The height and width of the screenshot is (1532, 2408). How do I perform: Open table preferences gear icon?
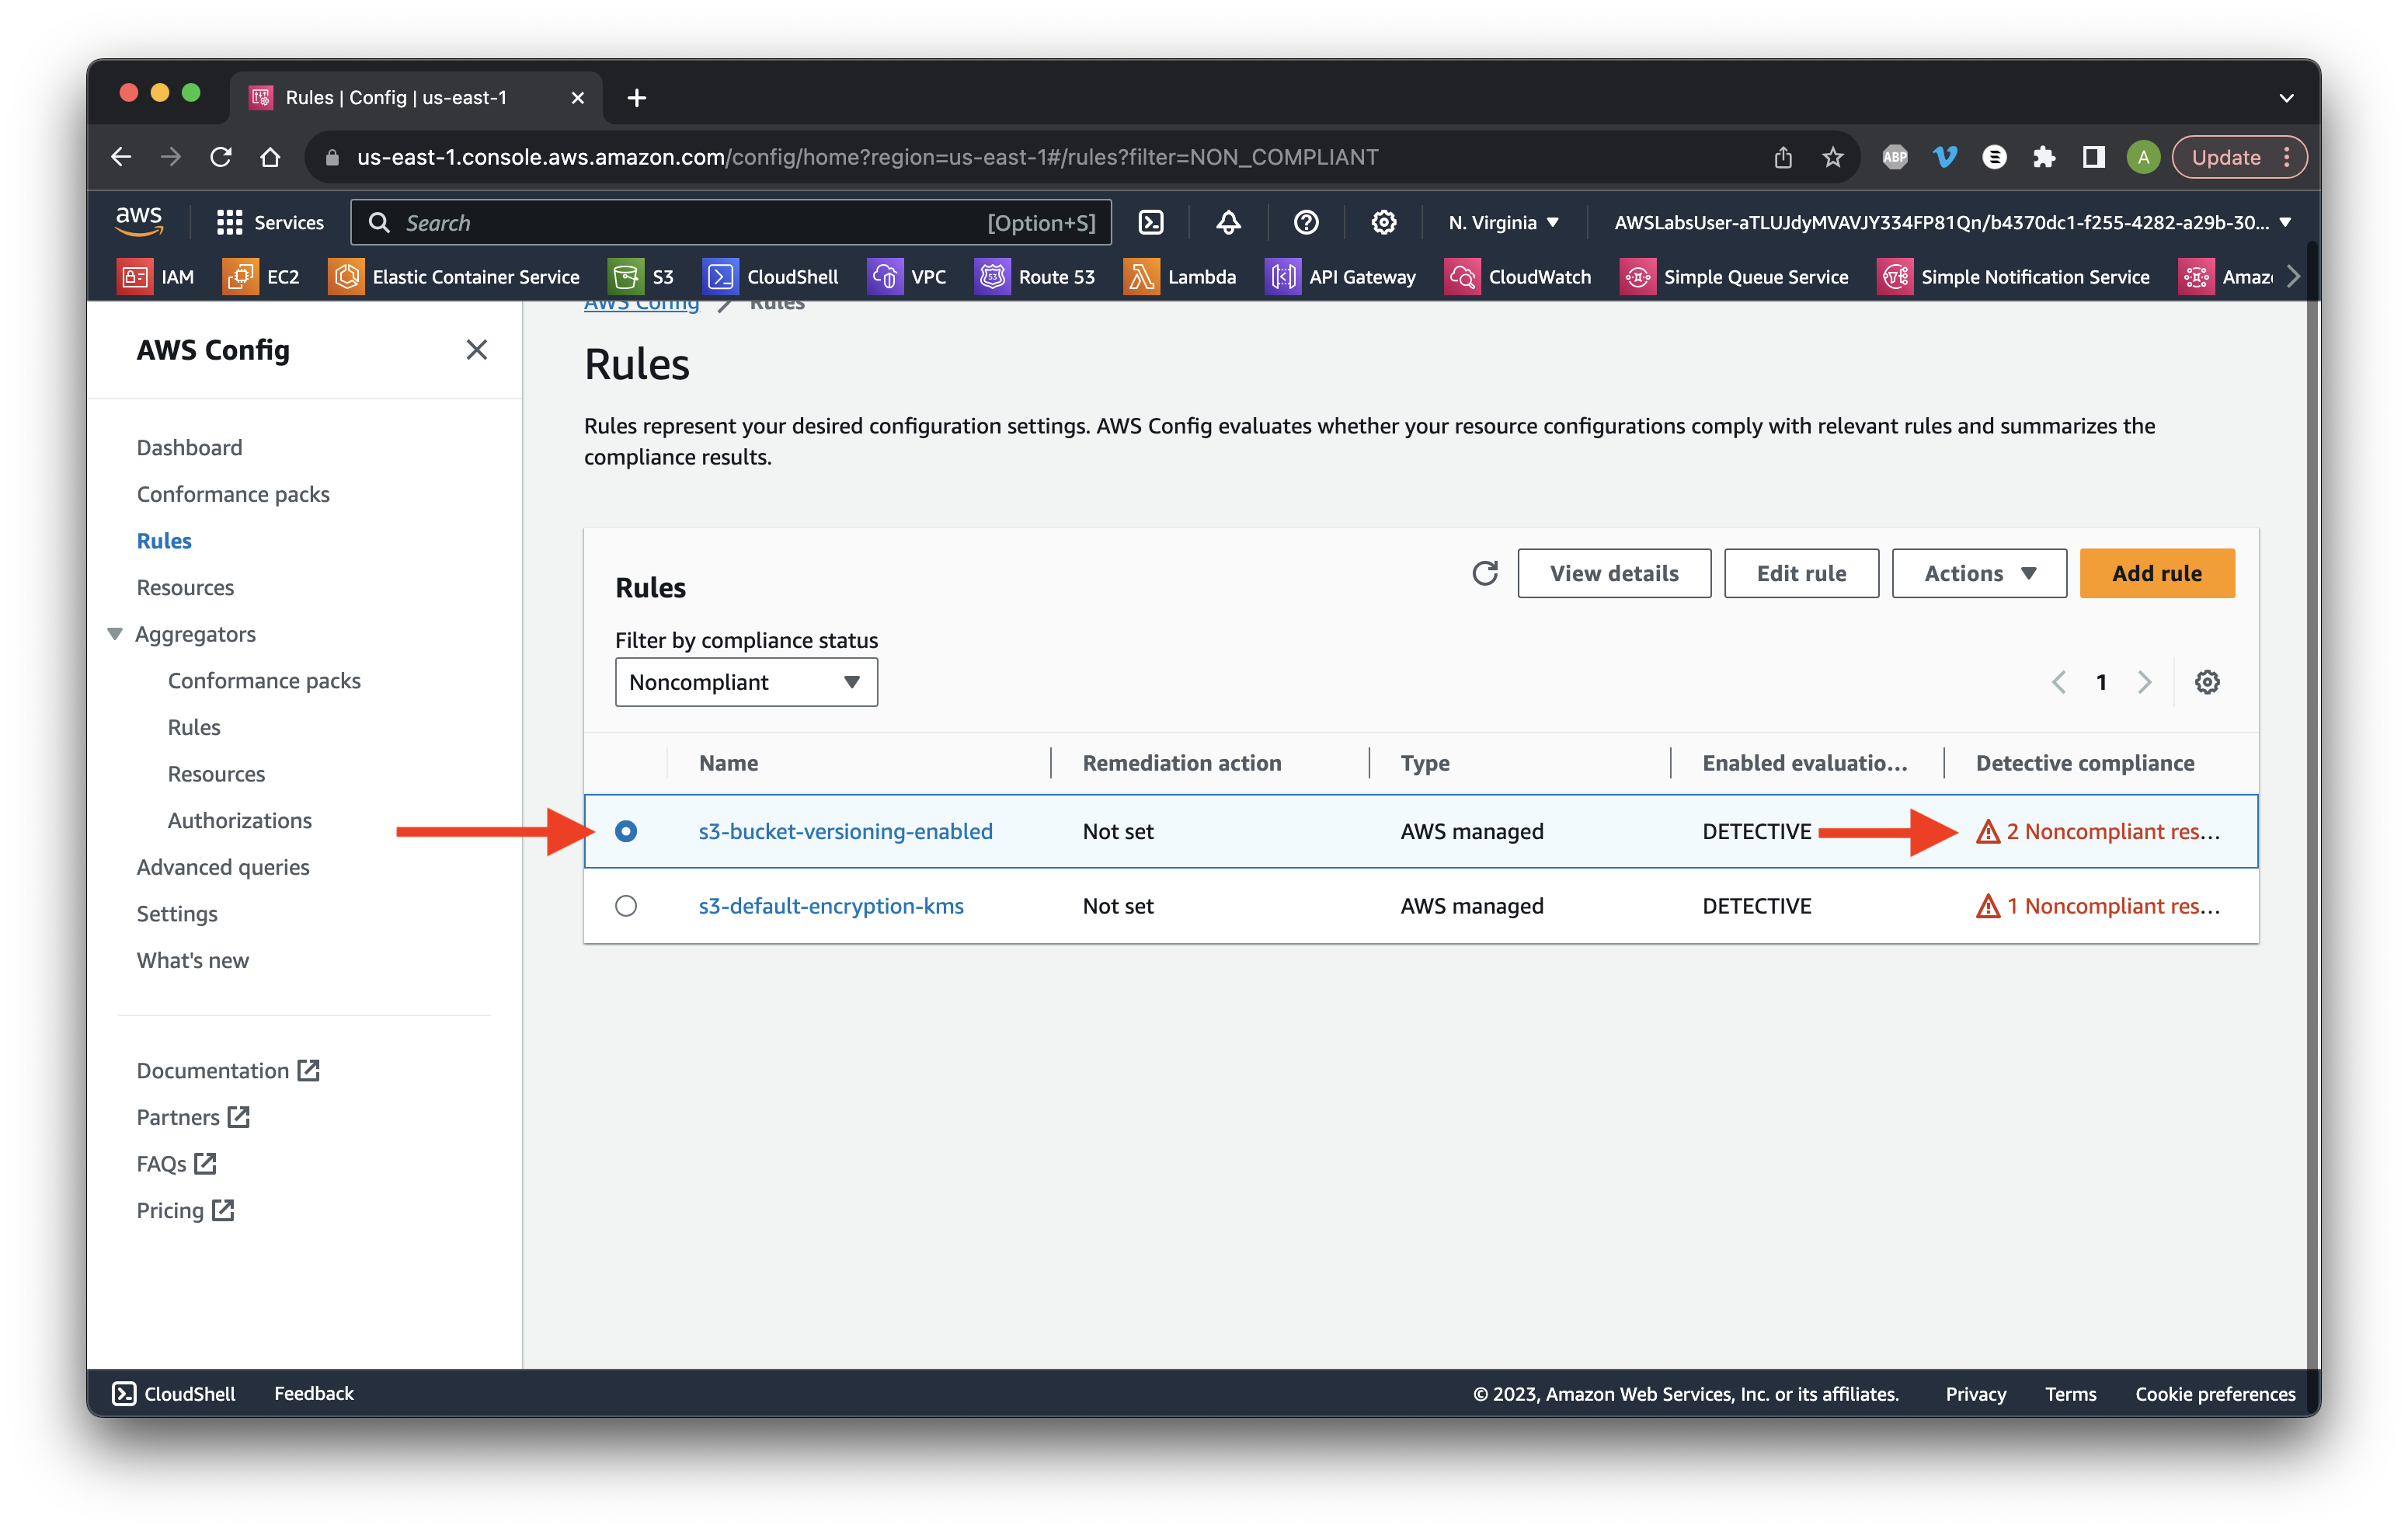(x=2207, y=682)
